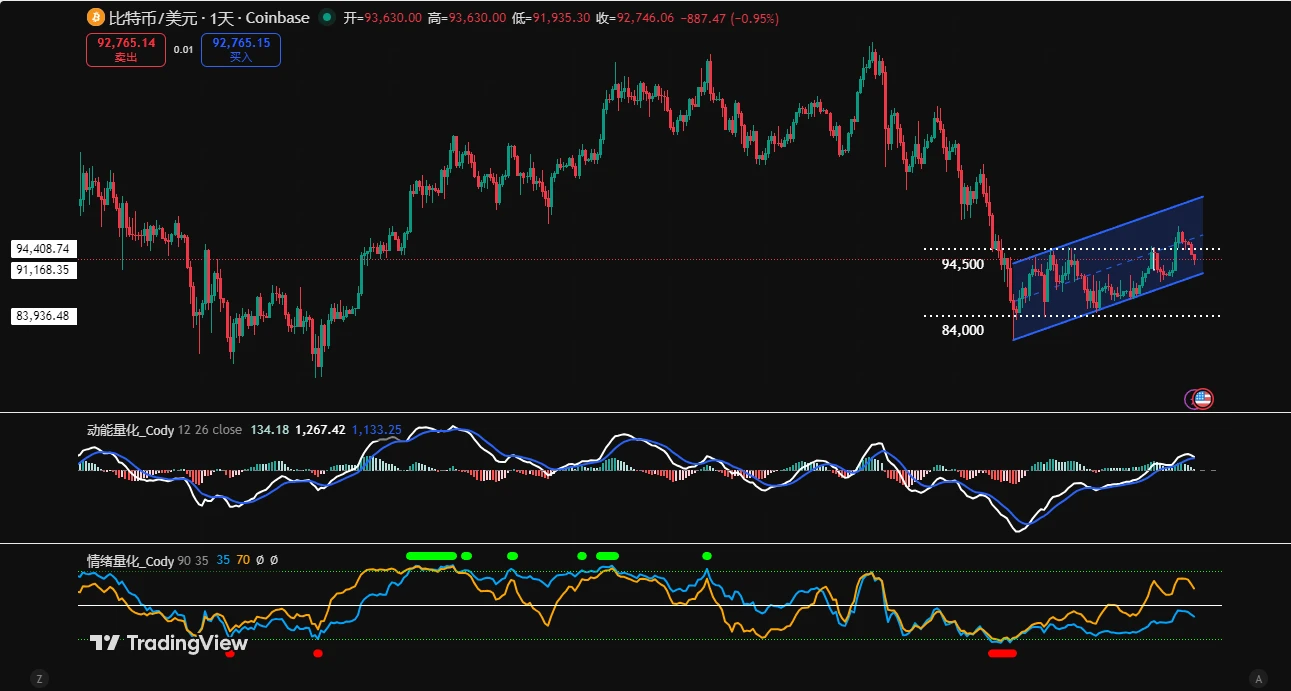This screenshot has width=1291, height=691.
Task: Open the US flag economic event marker
Action: [x=1203, y=398]
